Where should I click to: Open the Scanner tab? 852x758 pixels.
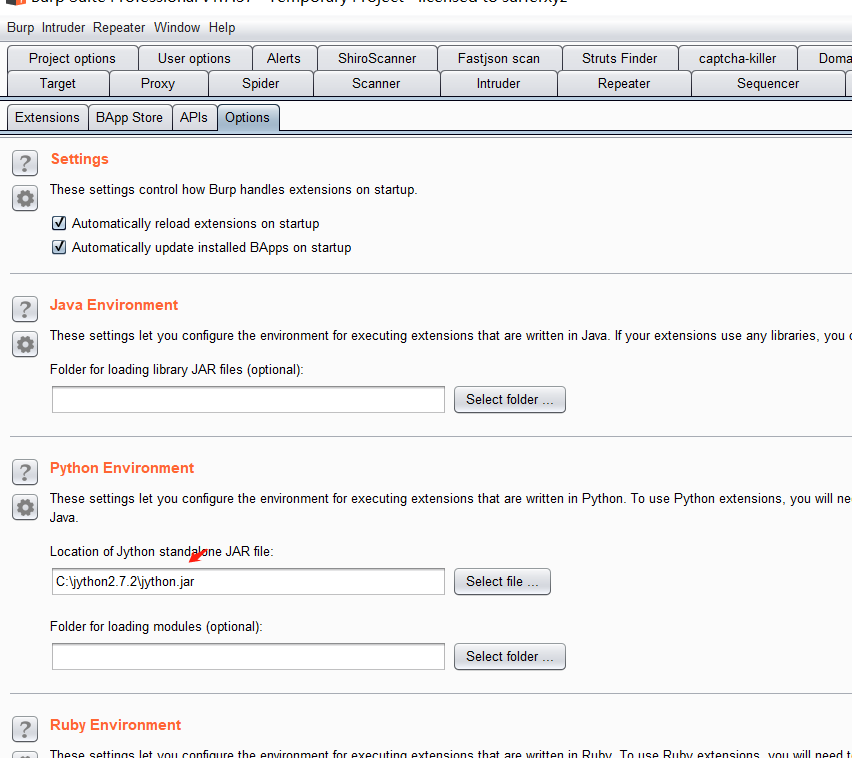point(376,84)
